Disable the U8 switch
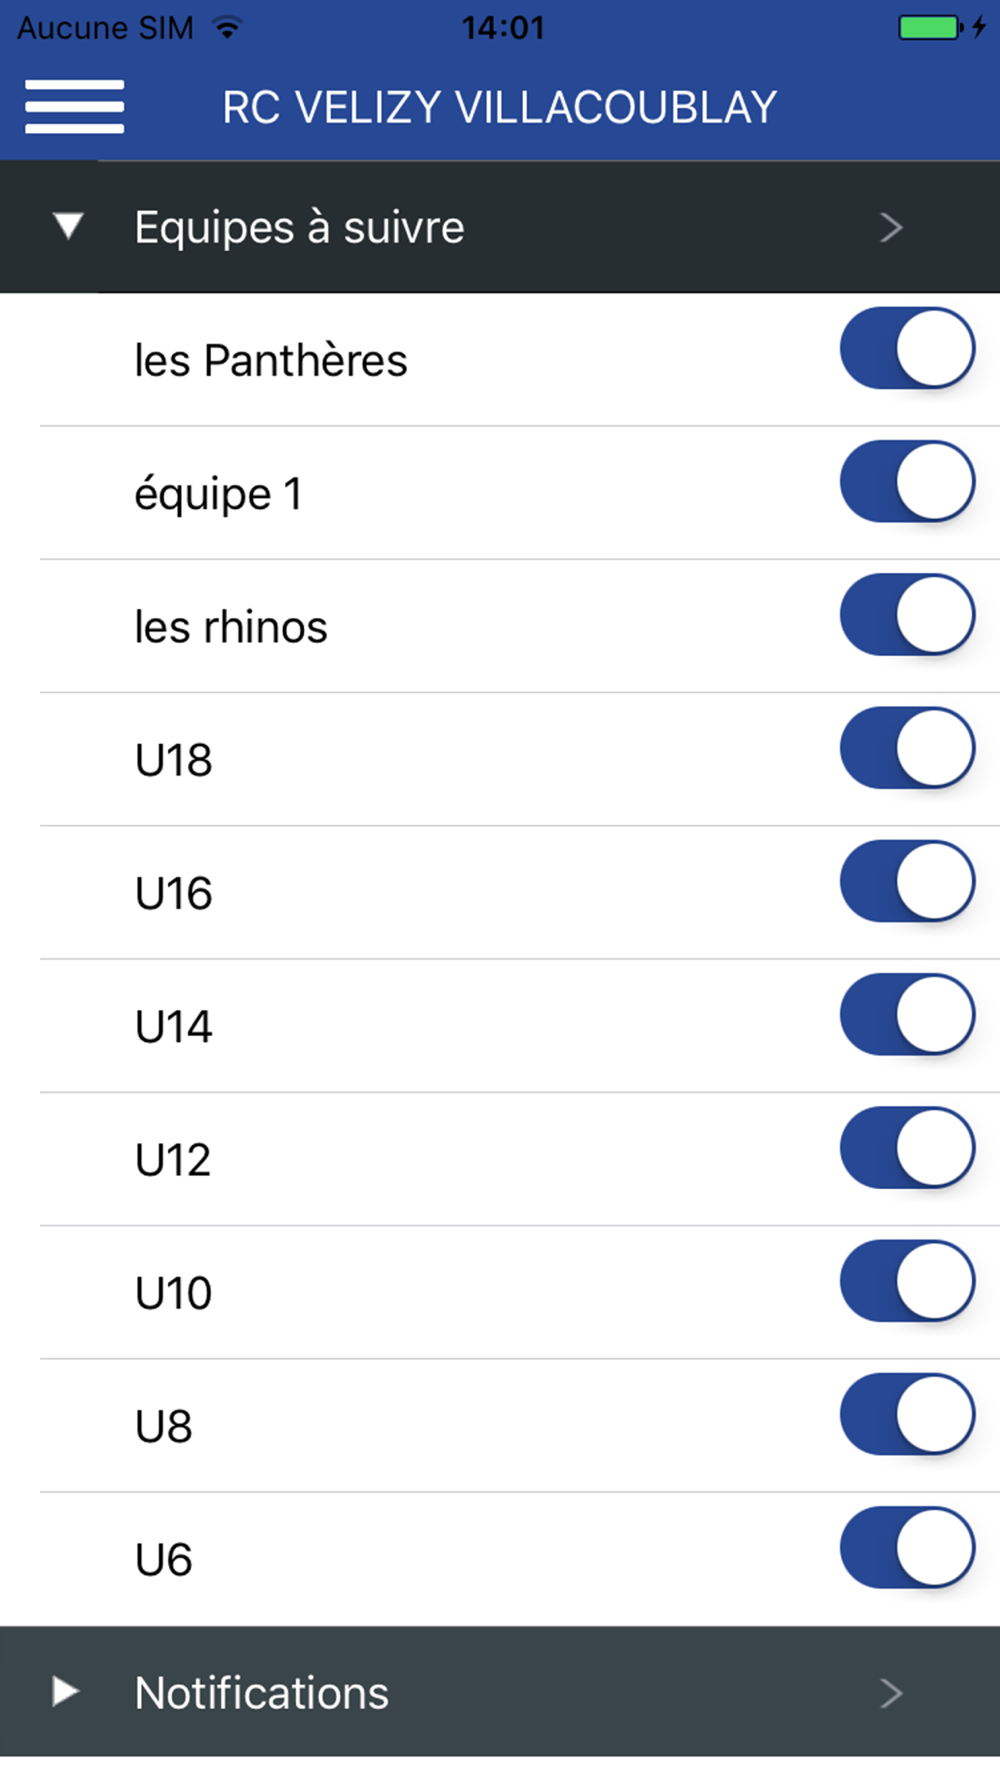 (908, 1414)
